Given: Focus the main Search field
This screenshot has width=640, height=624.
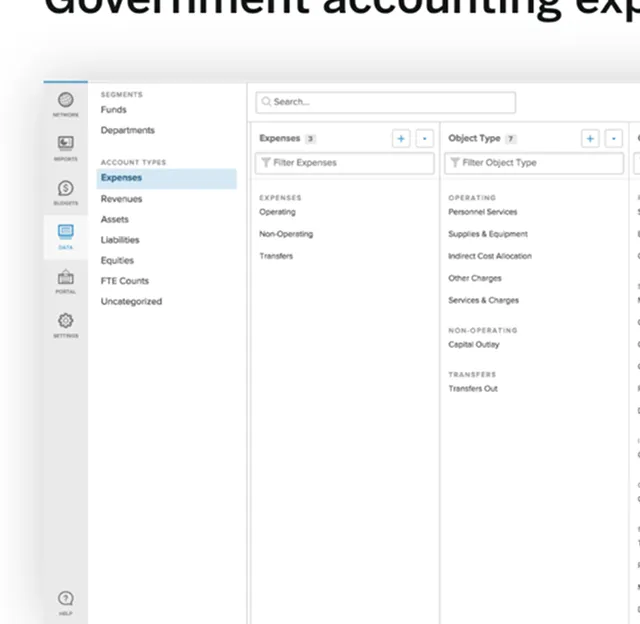Looking at the screenshot, I should [386, 102].
